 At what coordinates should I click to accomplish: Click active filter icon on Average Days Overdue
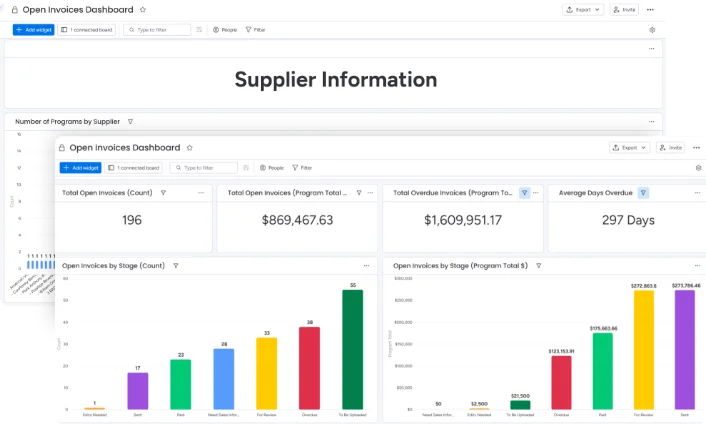pos(643,193)
